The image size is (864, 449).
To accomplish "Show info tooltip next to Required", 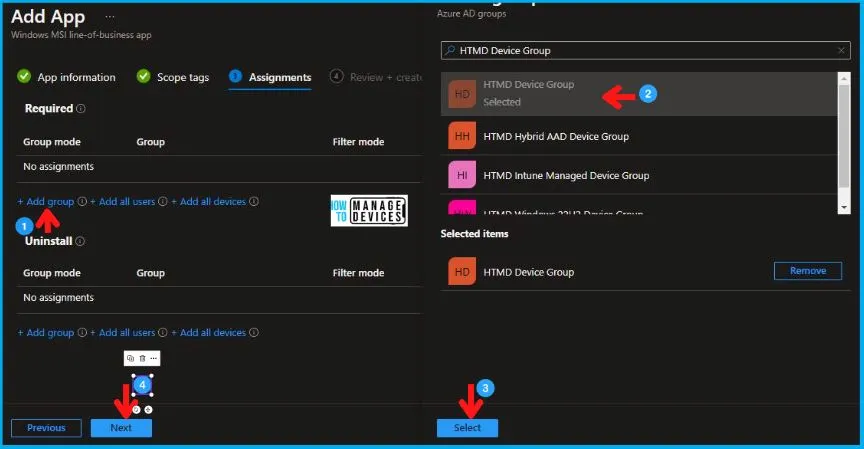I will pos(81,109).
